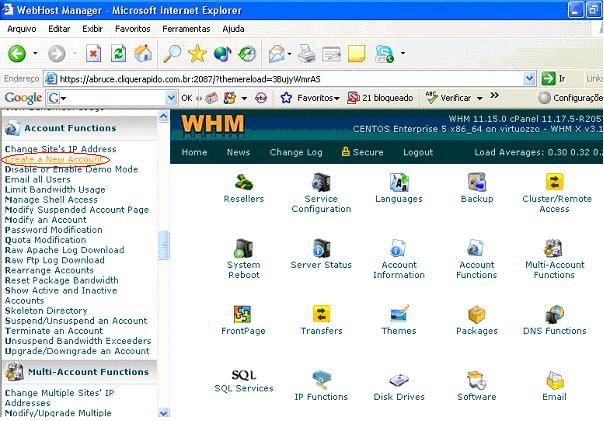Open the Resellers icon in WHM
604x421 pixels.
click(244, 183)
